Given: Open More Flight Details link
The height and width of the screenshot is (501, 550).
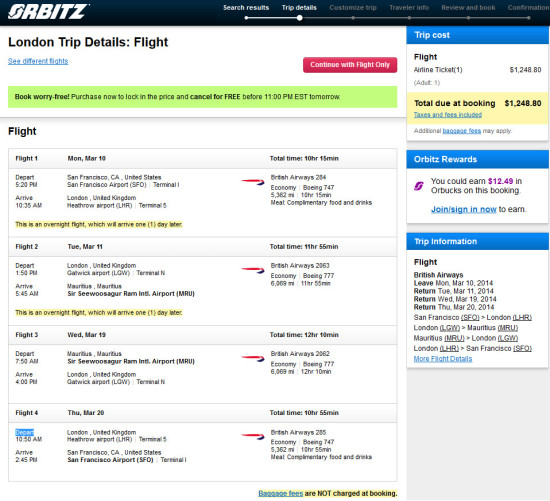Looking at the screenshot, I should point(443,359).
